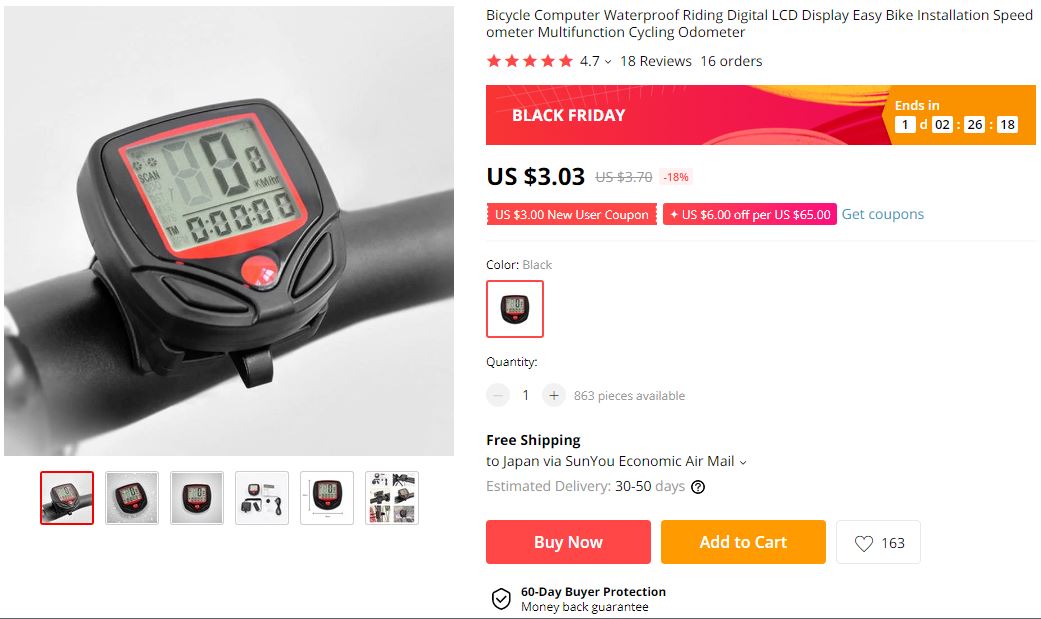Select the first thumbnail of computer on handlebar
Viewport: 1041px width, 619px height.
pyautogui.click(x=67, y=498)
